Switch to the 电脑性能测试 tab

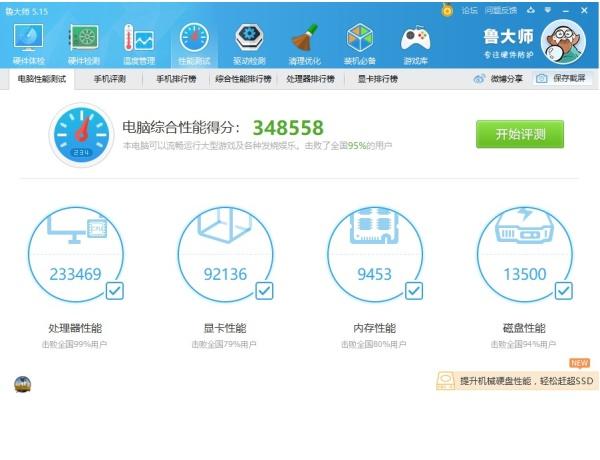42,79
